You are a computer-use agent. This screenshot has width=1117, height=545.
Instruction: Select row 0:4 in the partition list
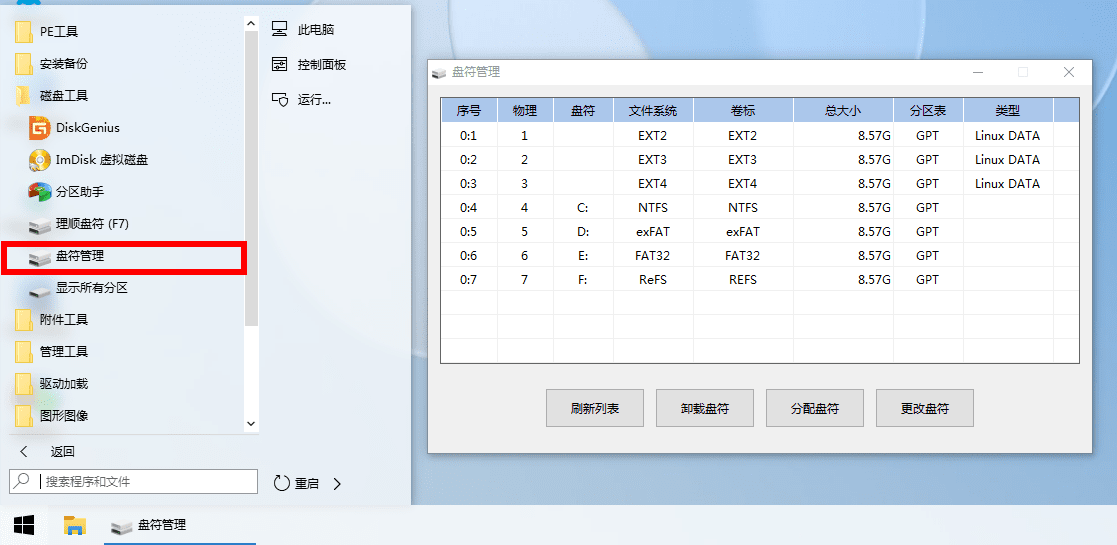click(x=759, y=208)
